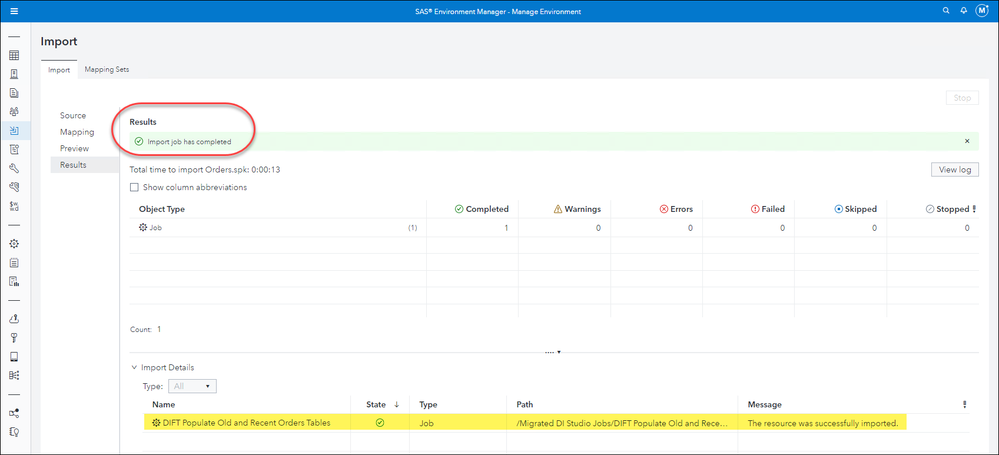Select the Job row in summary table
999x455 pixels.
pyautogui.click(x=554, y=228)
